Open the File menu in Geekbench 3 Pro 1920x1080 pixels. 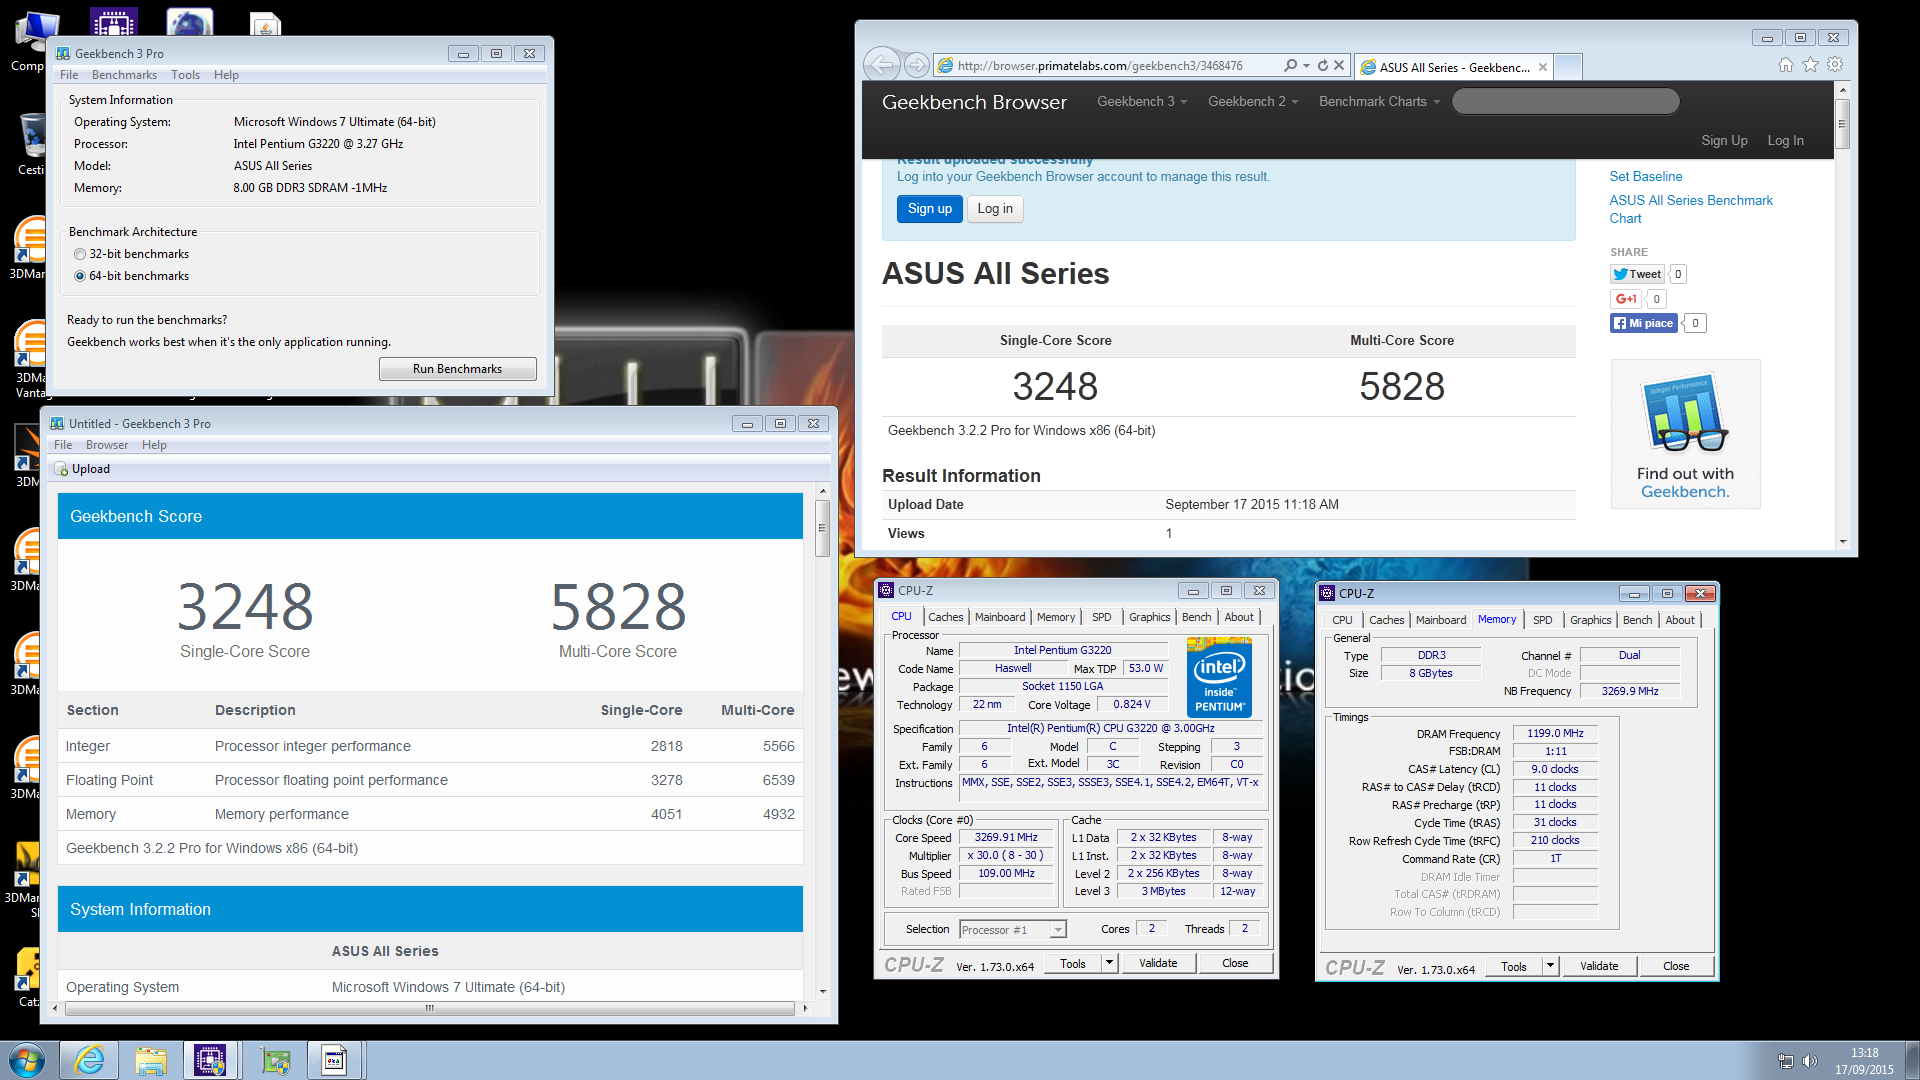(69, 75)
